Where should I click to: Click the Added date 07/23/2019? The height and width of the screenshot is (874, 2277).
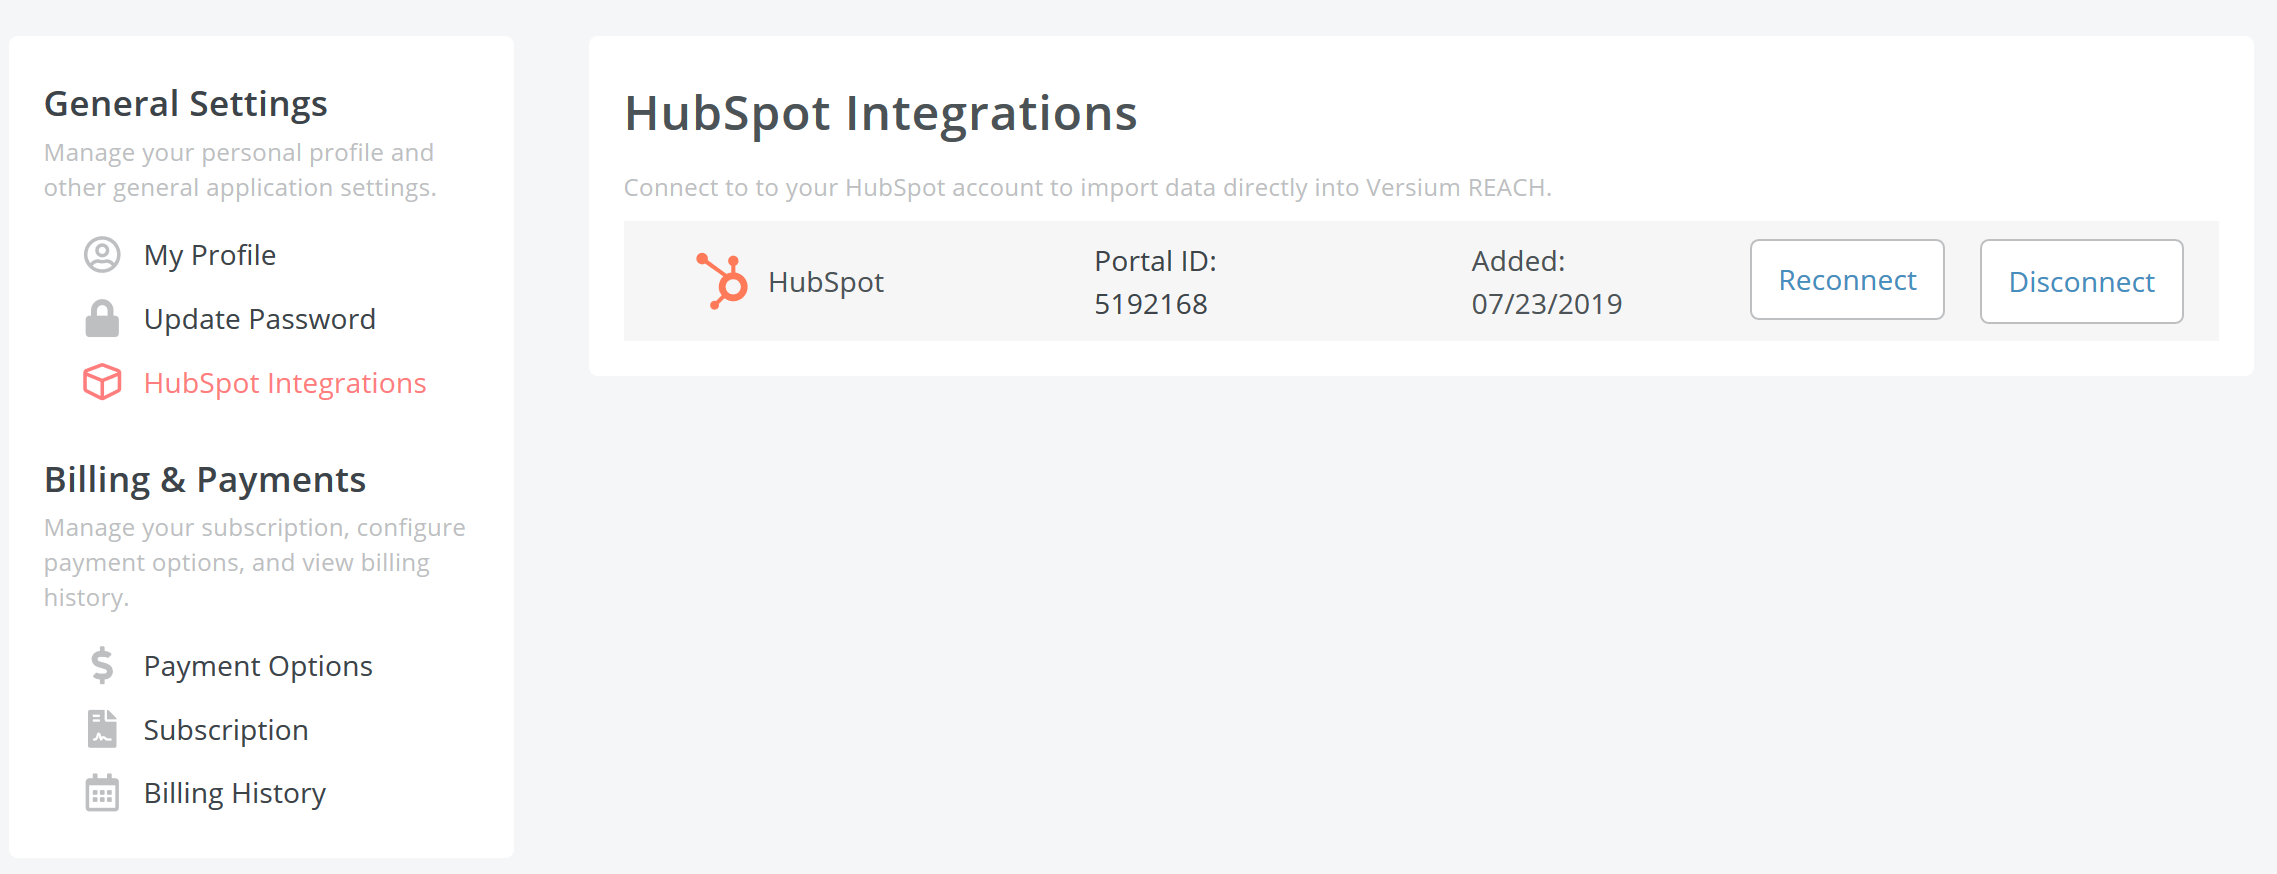pyautogui.click(x=1547, y=304)
